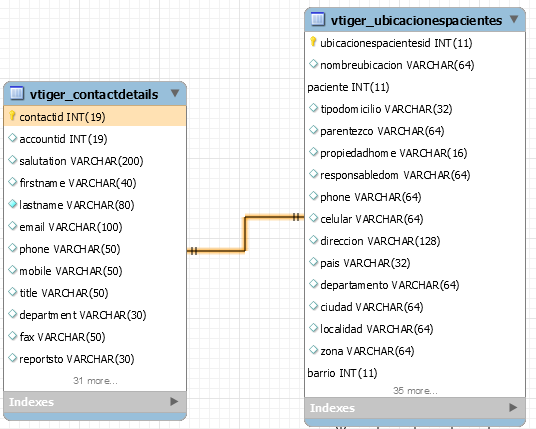Click the filled diamond beside lastname
The height and width of the screenshot is (429, 536).
click(12, 204)
